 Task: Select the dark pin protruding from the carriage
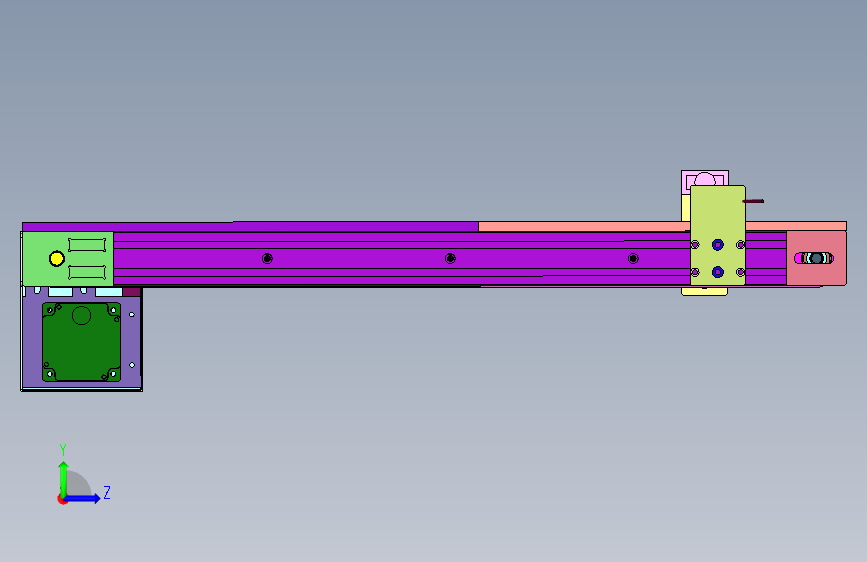pyautogui.click(x=753, y=201)
